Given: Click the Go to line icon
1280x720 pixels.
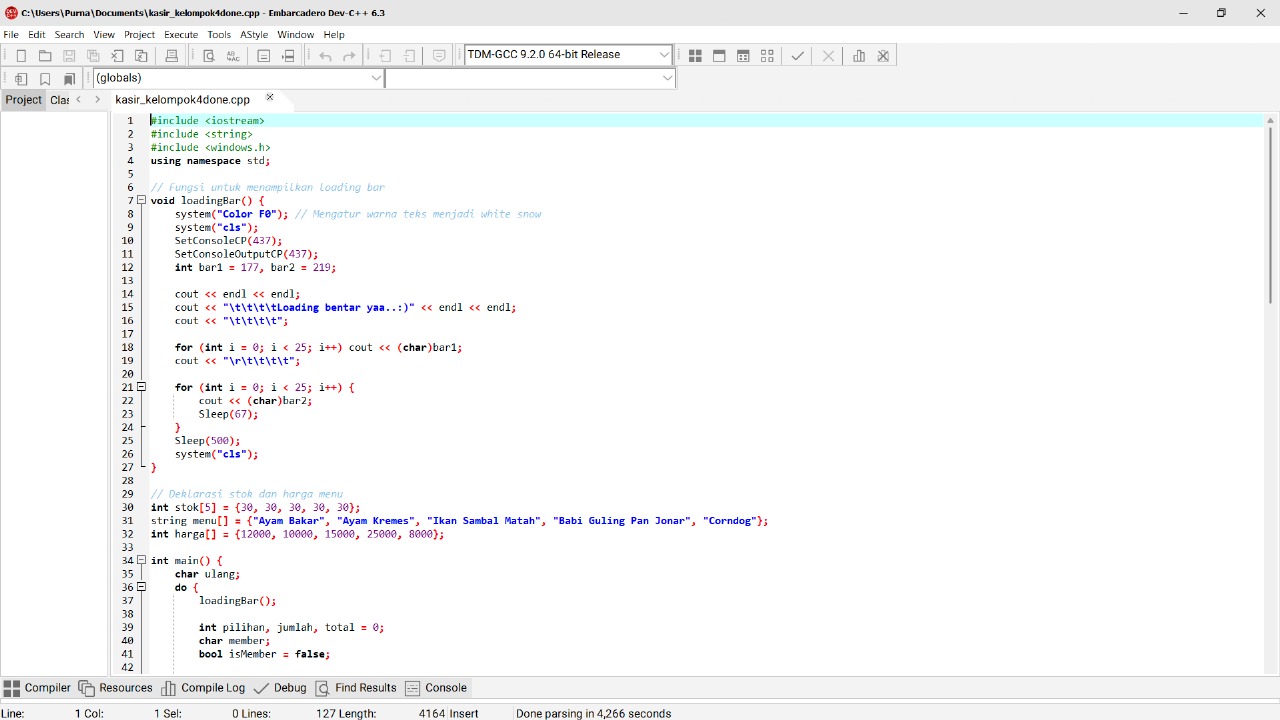Looking at the screenshot, I should 288,56.
